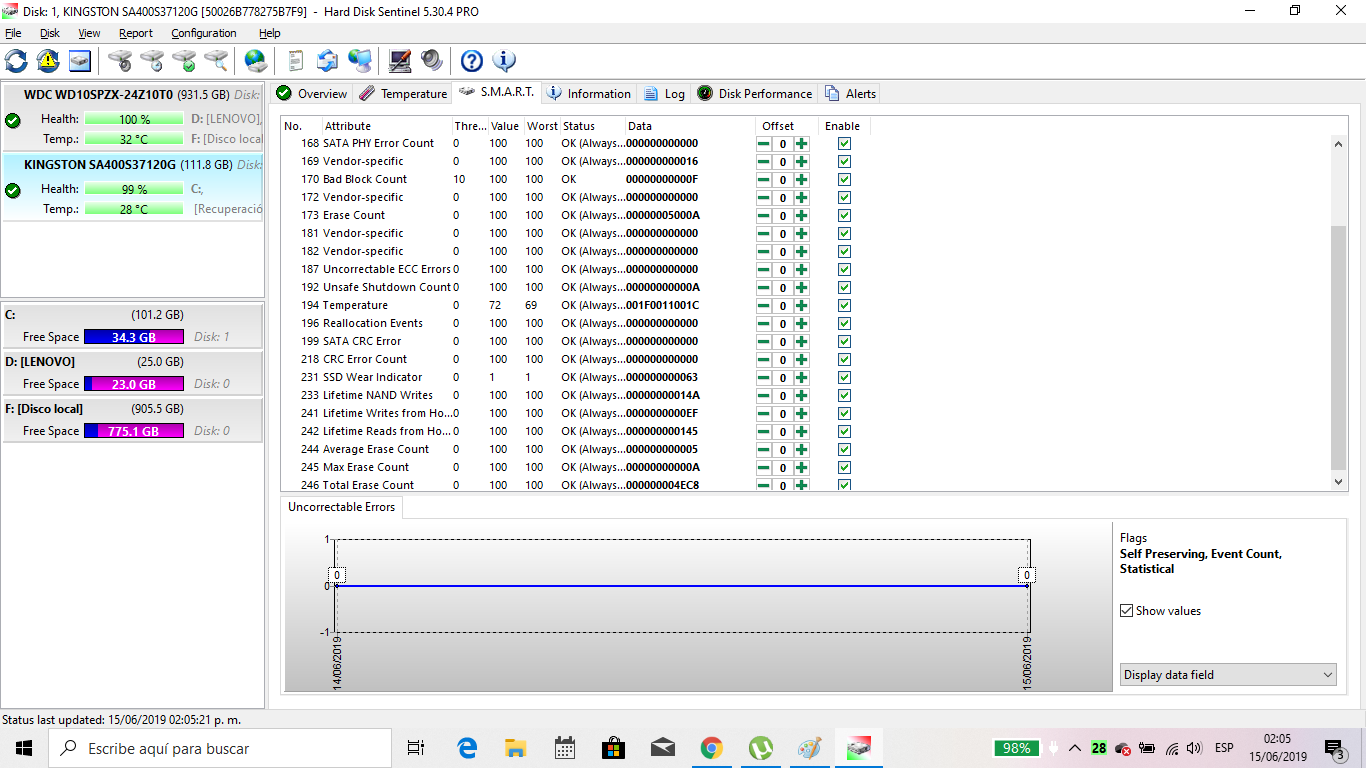Open the Report menu
Image resolution: width=1366 pixels, height=768 pixels.
click(136, 33)
